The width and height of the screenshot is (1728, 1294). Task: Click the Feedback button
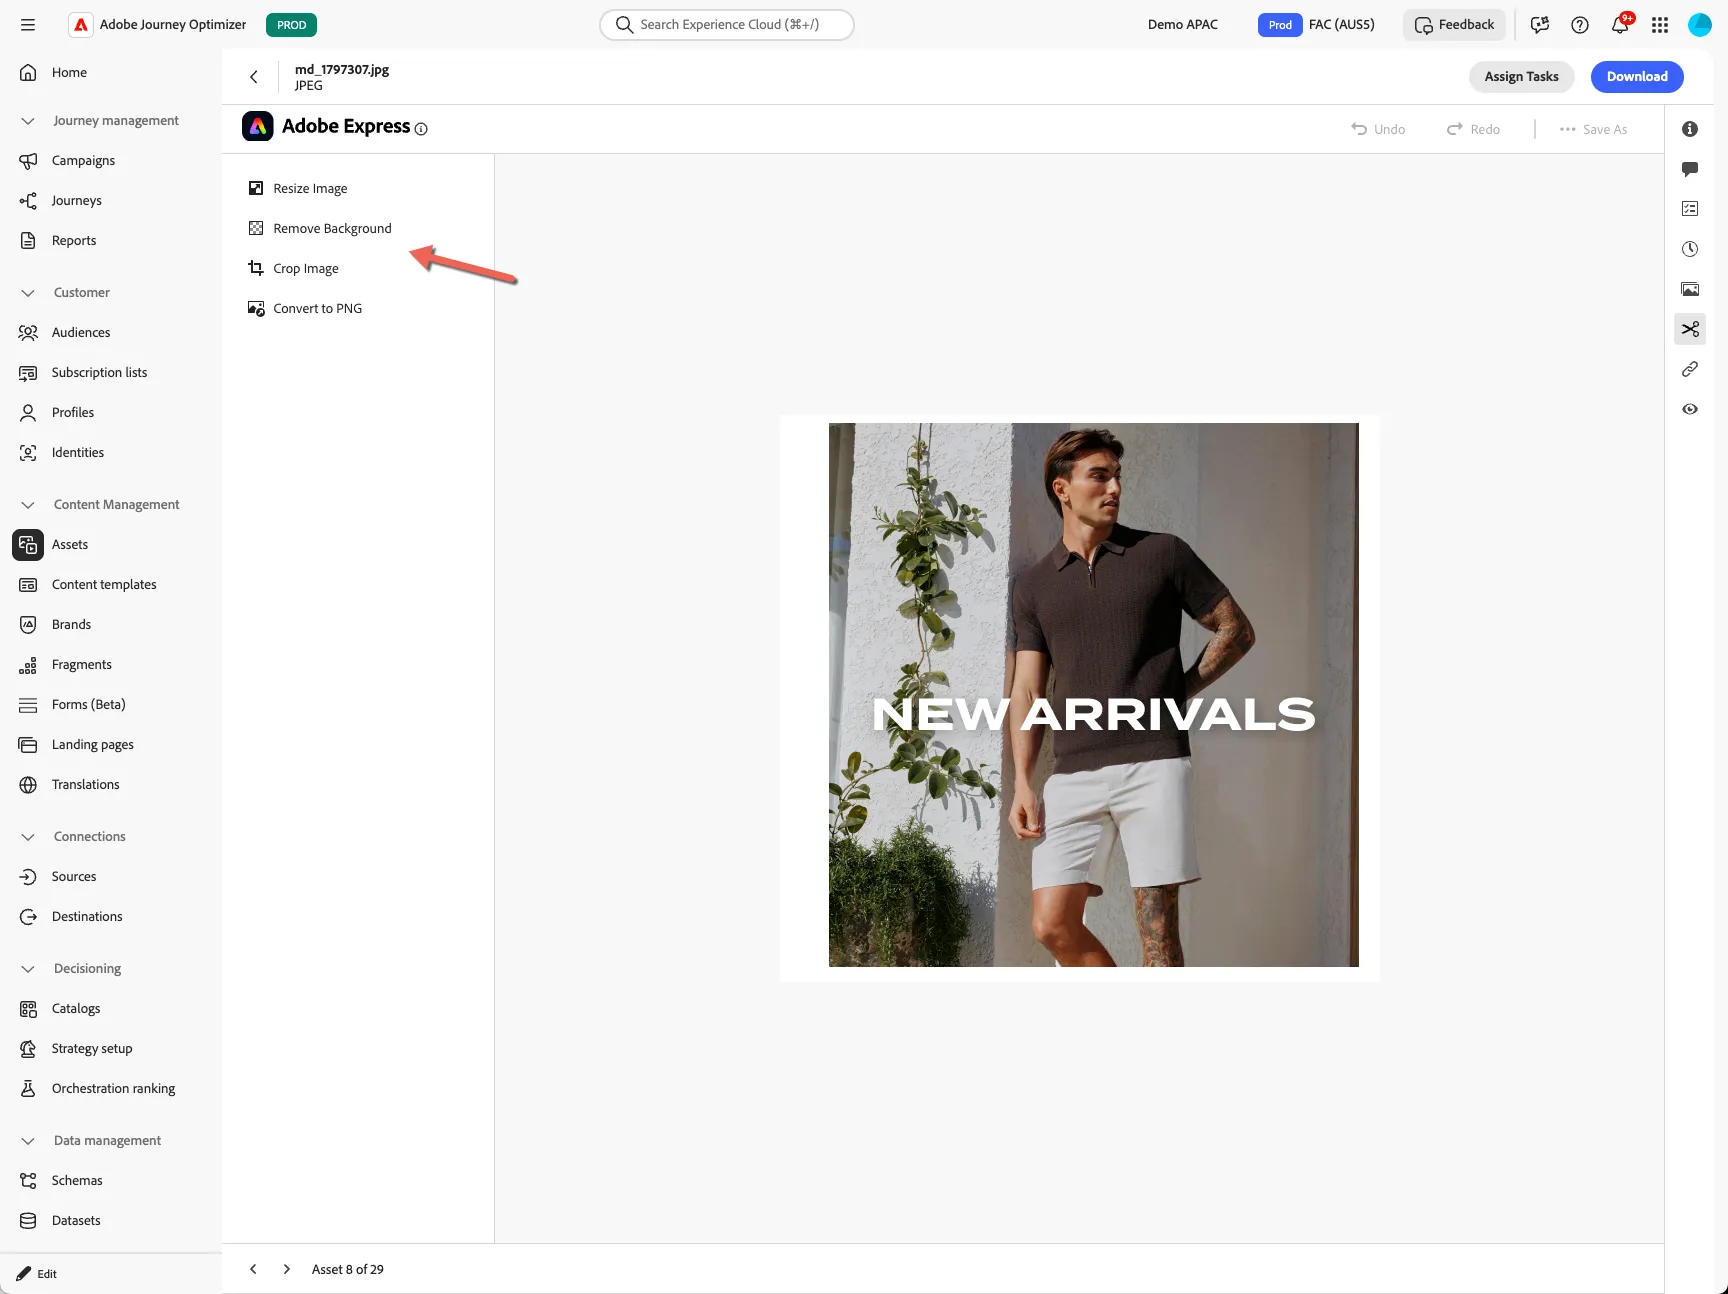point(1454,25)
